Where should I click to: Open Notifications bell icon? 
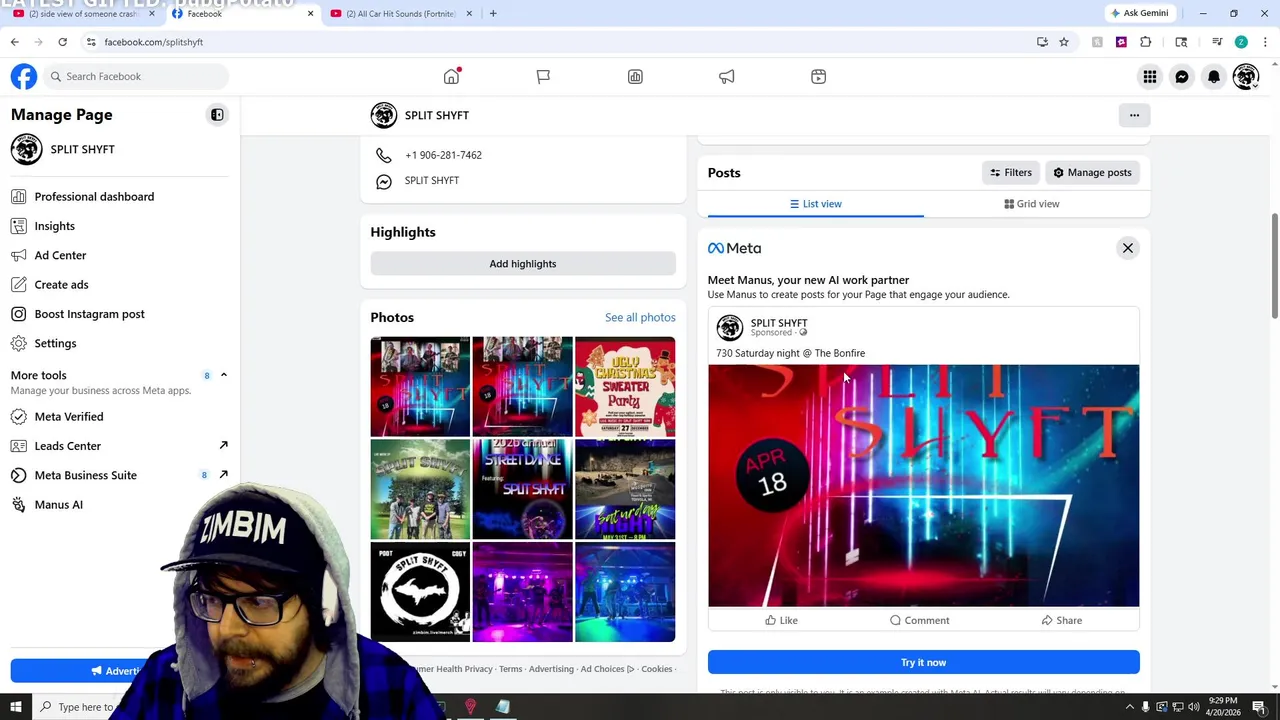[1214, 76]
